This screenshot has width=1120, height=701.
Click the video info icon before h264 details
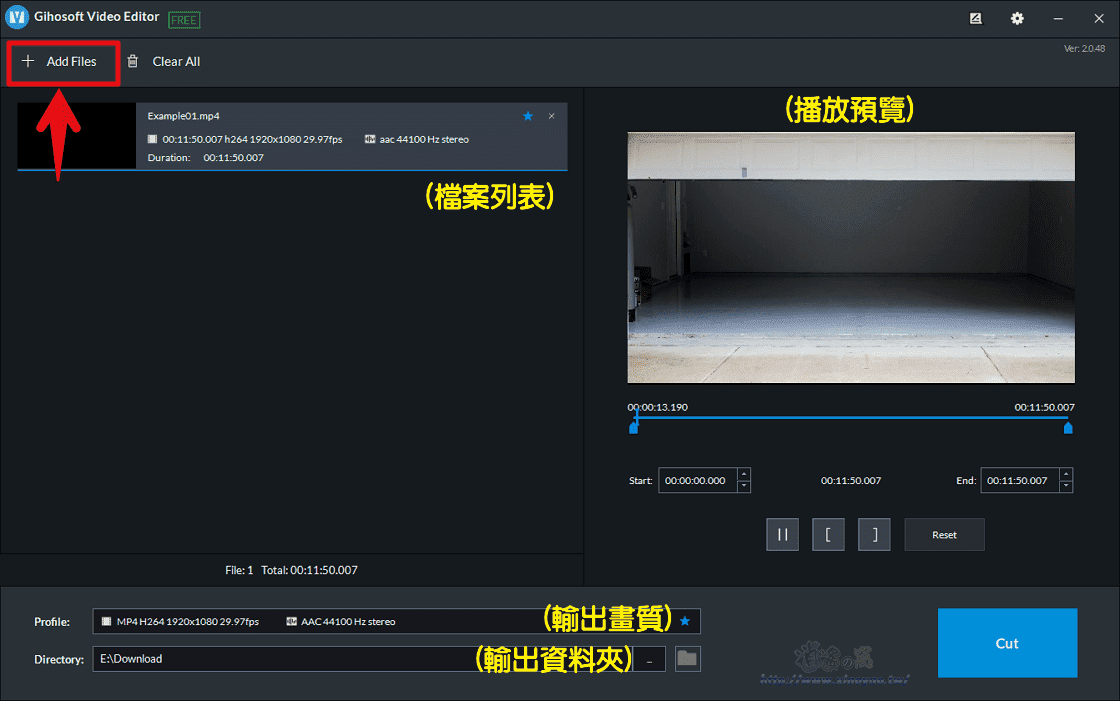click(151, 138)
